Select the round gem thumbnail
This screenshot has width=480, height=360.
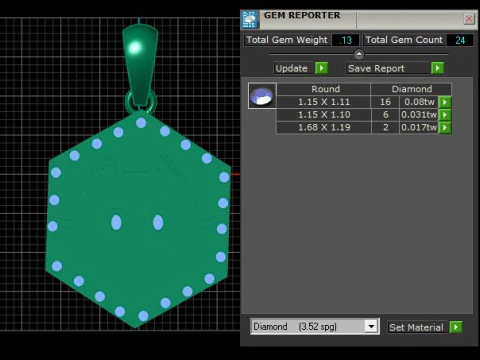coord(262,96)
